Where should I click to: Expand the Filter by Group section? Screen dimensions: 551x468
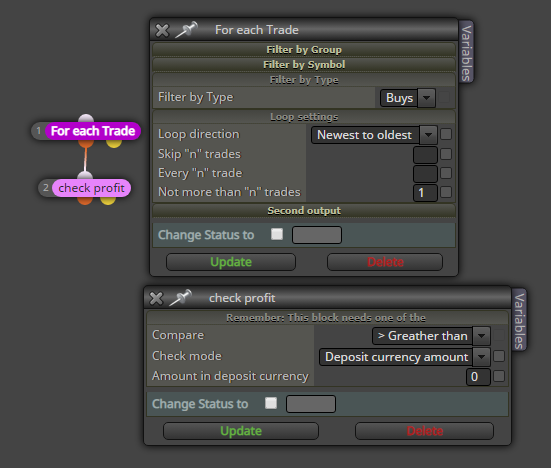click(x=304, y=50)
